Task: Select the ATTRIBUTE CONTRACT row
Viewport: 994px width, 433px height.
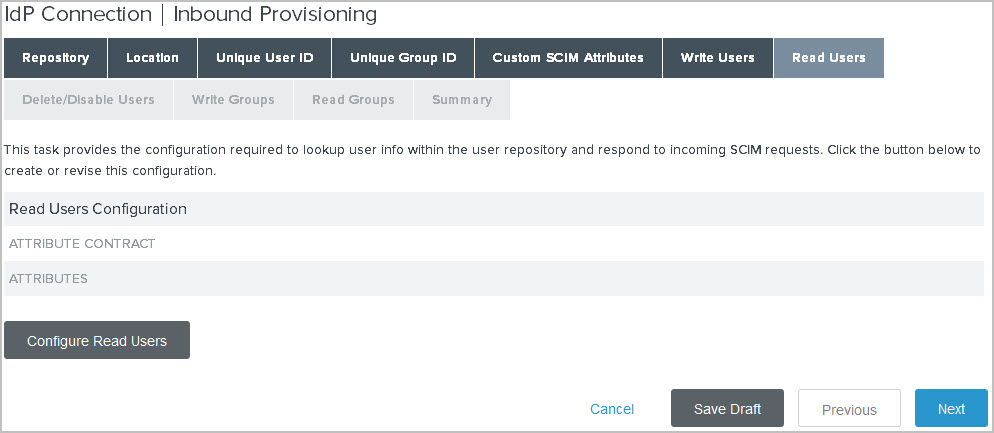Action: (x=82, y=244)
